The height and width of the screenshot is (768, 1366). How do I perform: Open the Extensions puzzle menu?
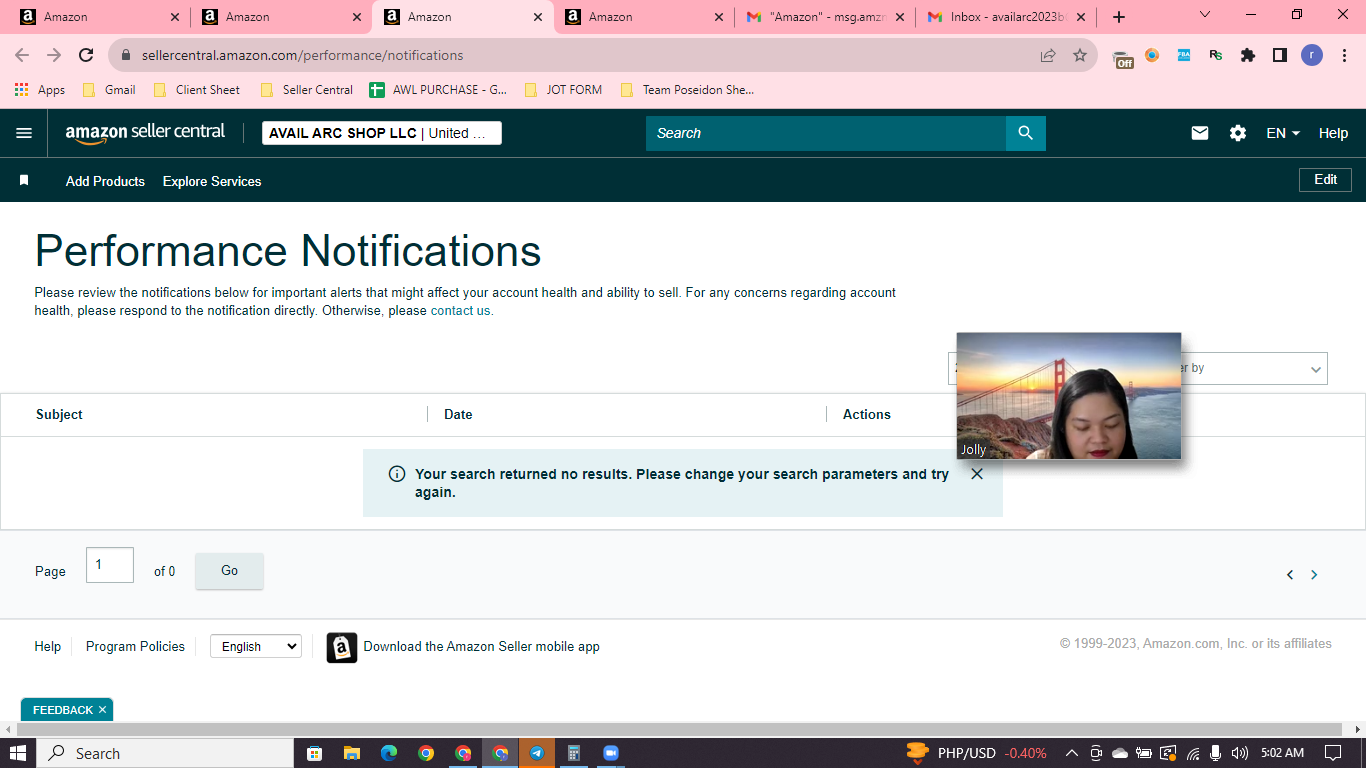1248,55
